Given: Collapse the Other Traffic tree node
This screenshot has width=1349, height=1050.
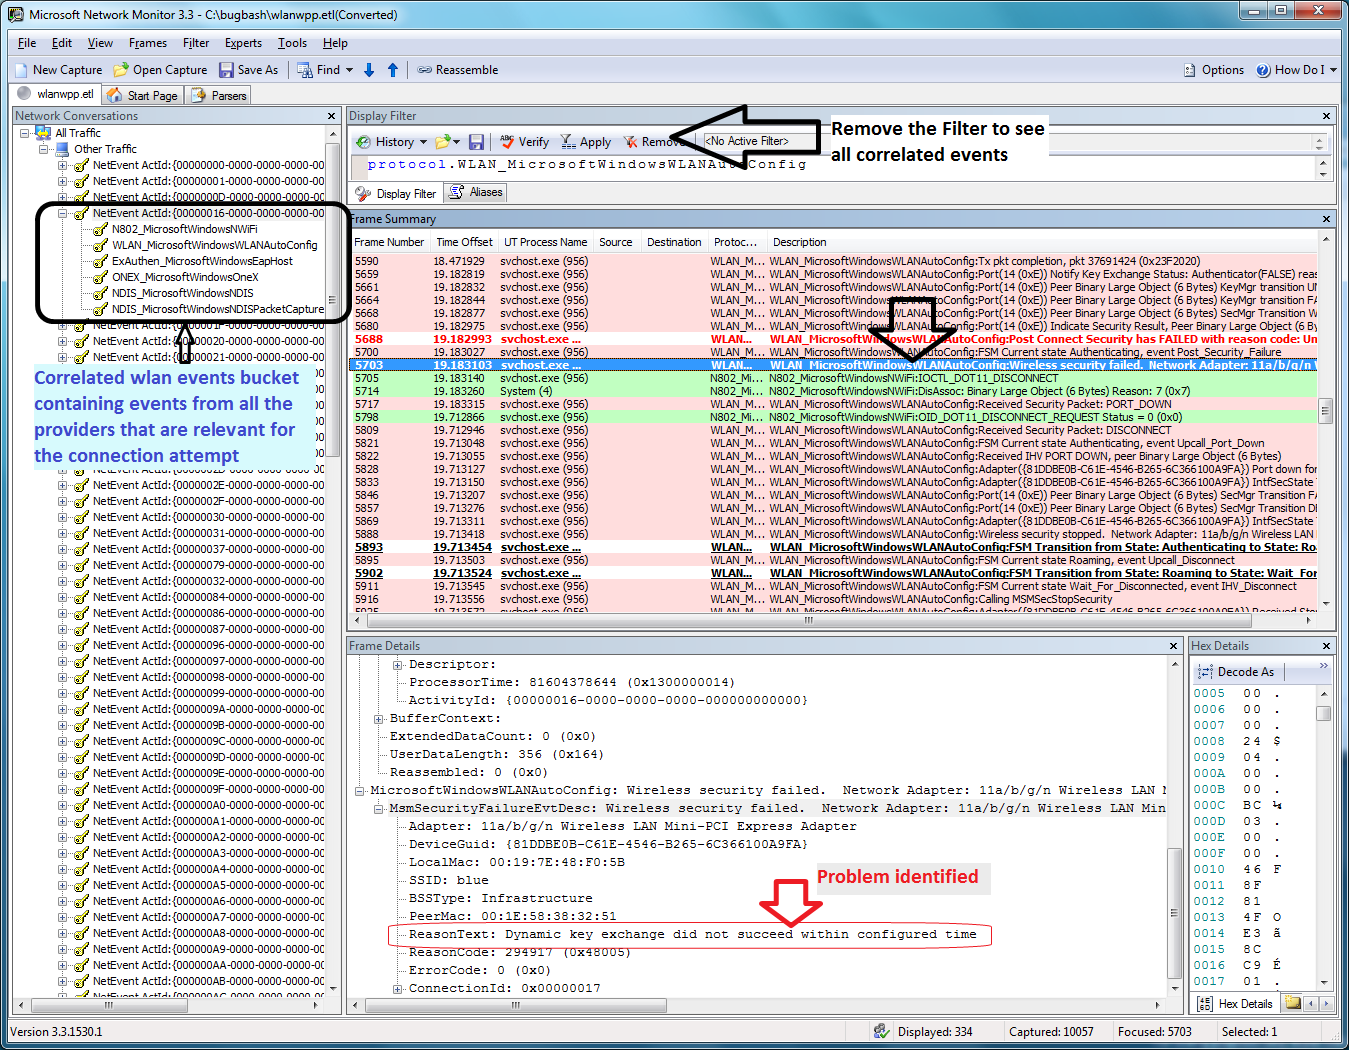Looking at the screenshot, I should point(44,149).
